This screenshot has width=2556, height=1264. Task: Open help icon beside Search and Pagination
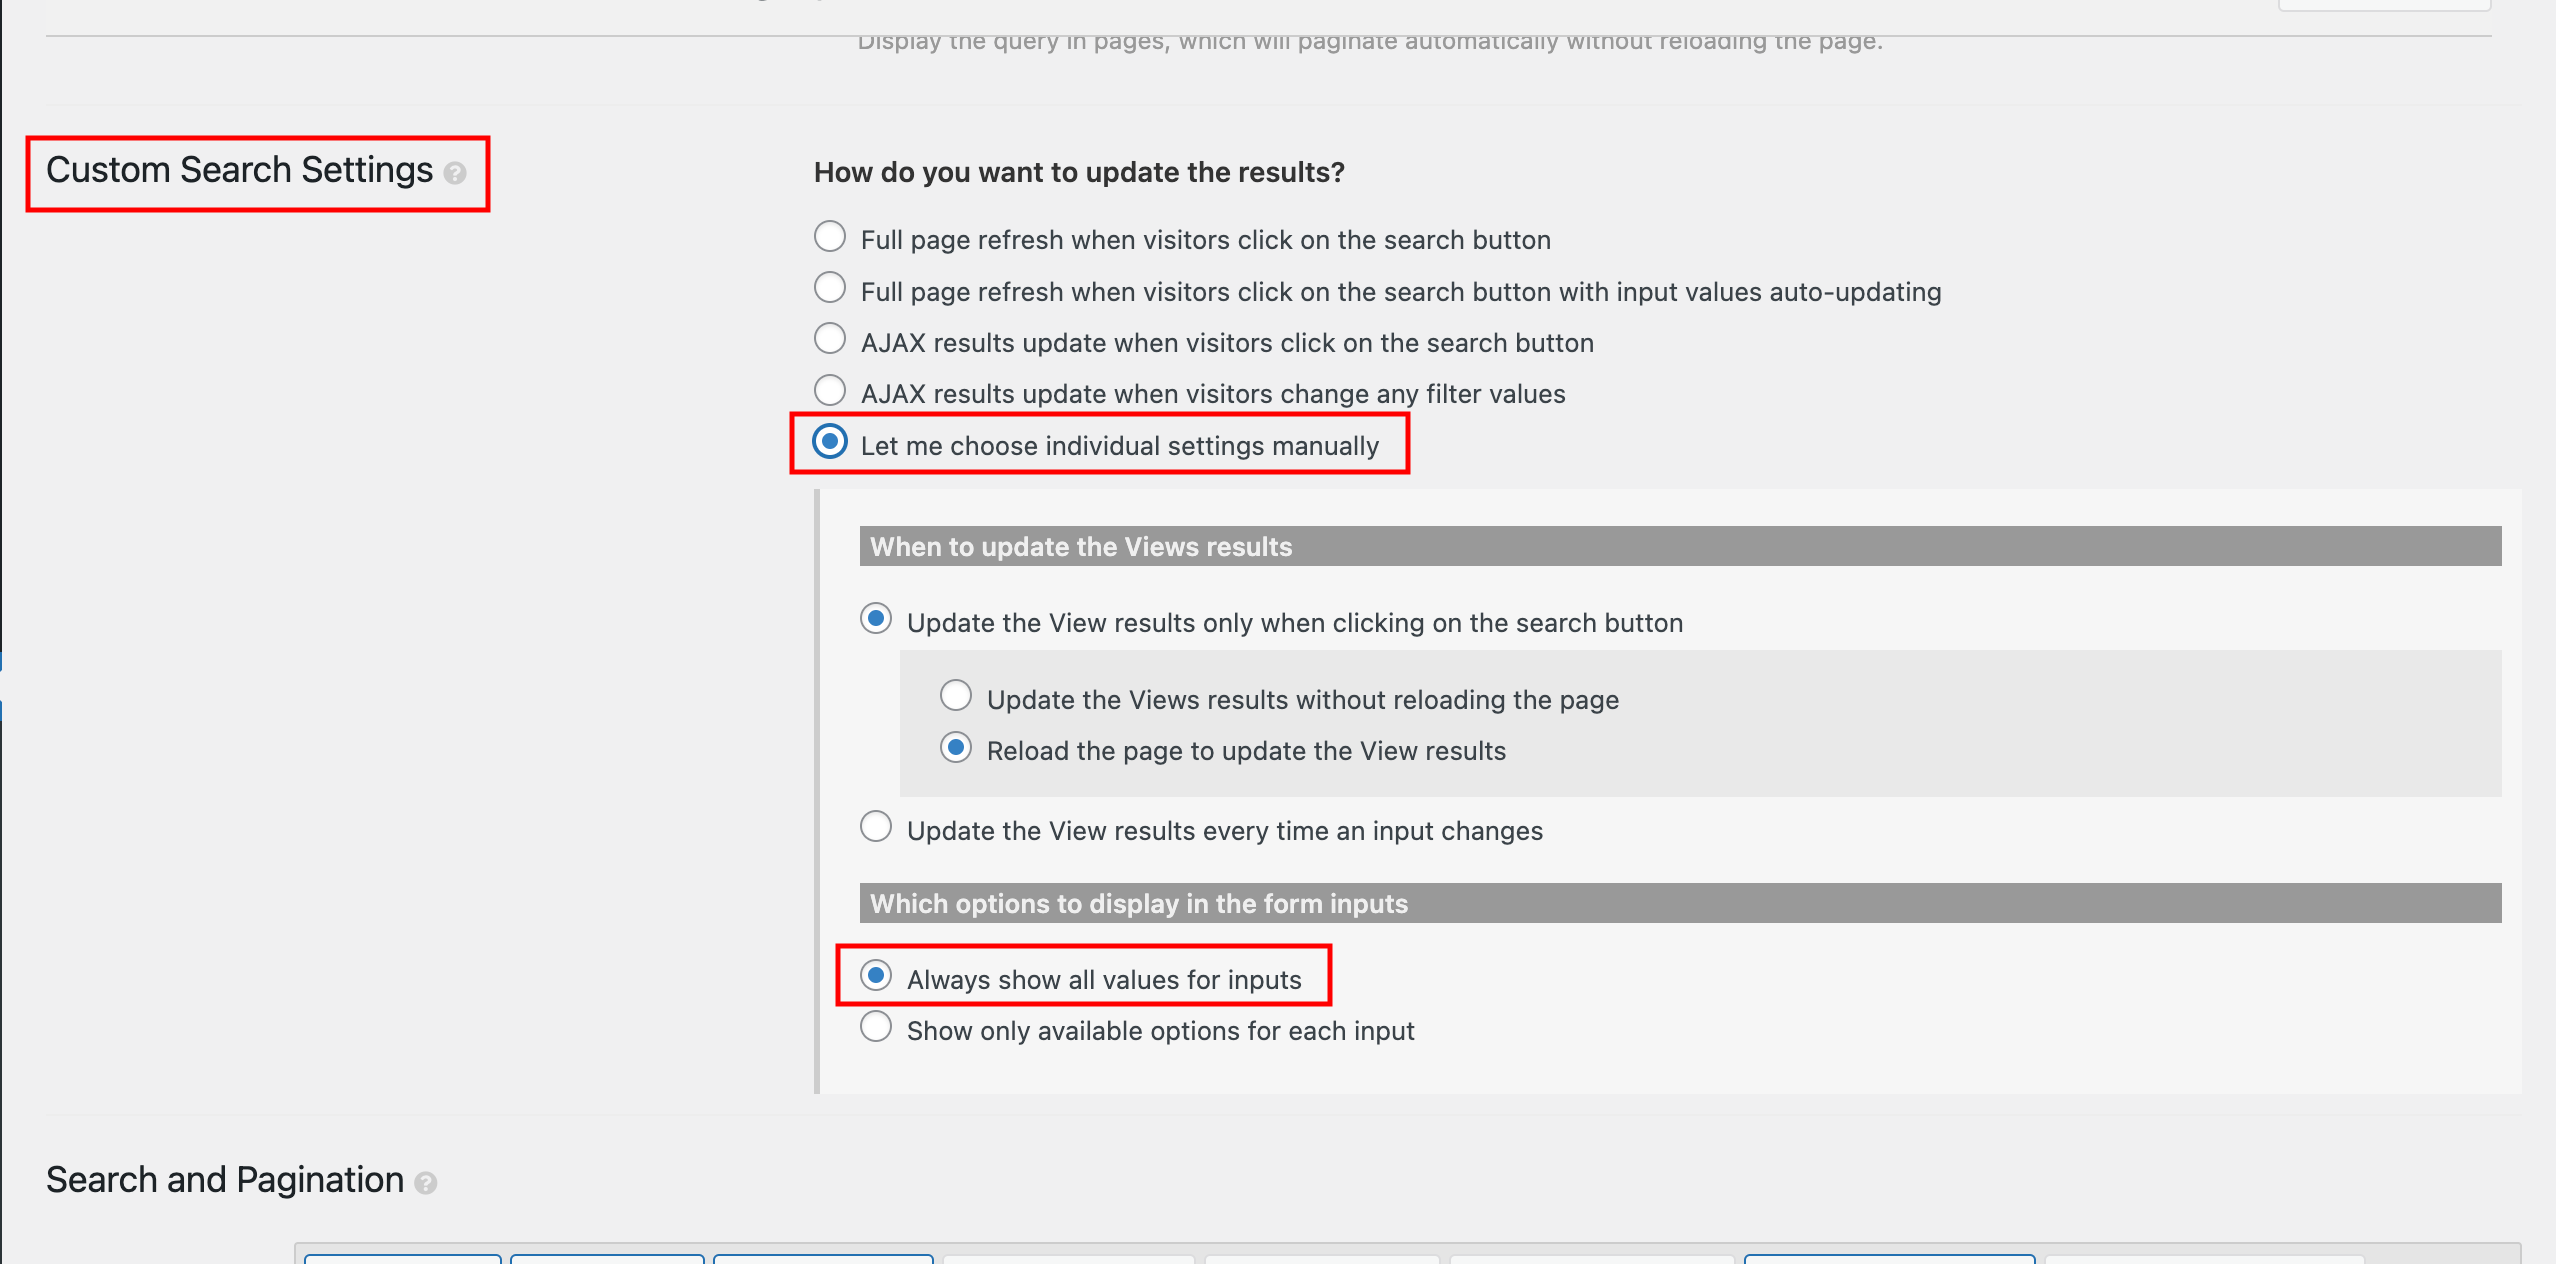tap(426, 1184)
